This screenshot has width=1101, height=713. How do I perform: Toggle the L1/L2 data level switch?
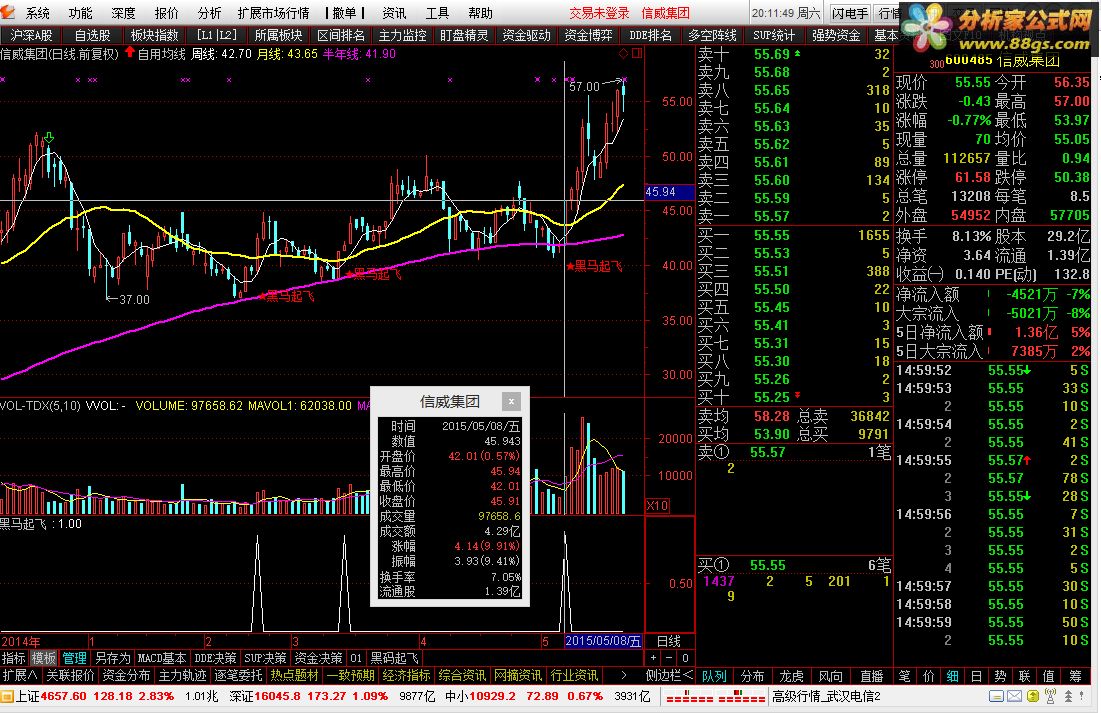pyautogui.click(x=216, y=35)
